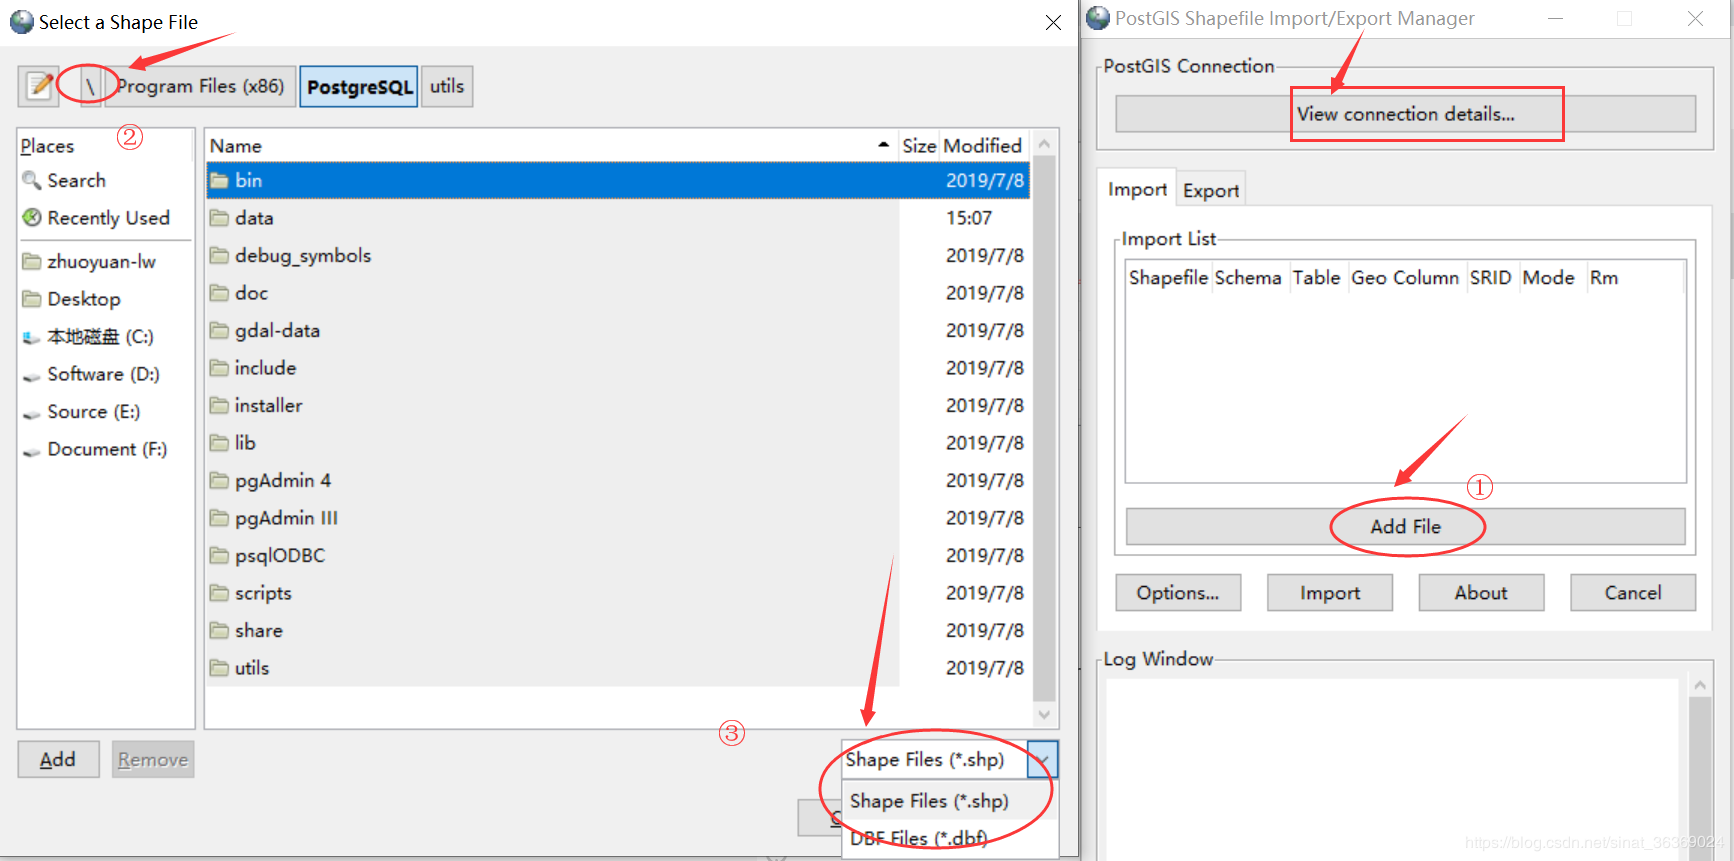The width and height of the screenshot is (1734, 861).
Task: Select the include folder icon
Action: [219, 368]
